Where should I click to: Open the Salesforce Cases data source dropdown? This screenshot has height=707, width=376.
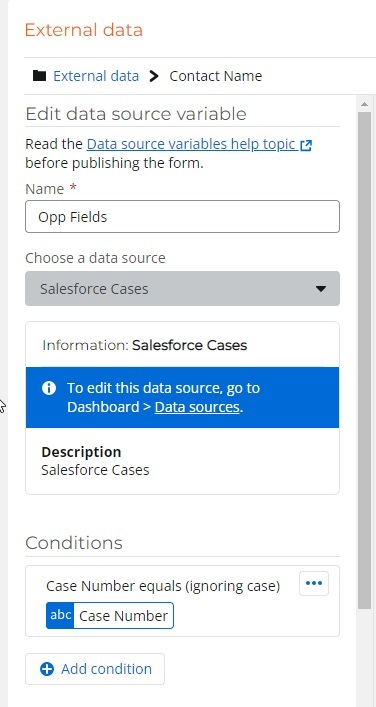click(182, 289)
